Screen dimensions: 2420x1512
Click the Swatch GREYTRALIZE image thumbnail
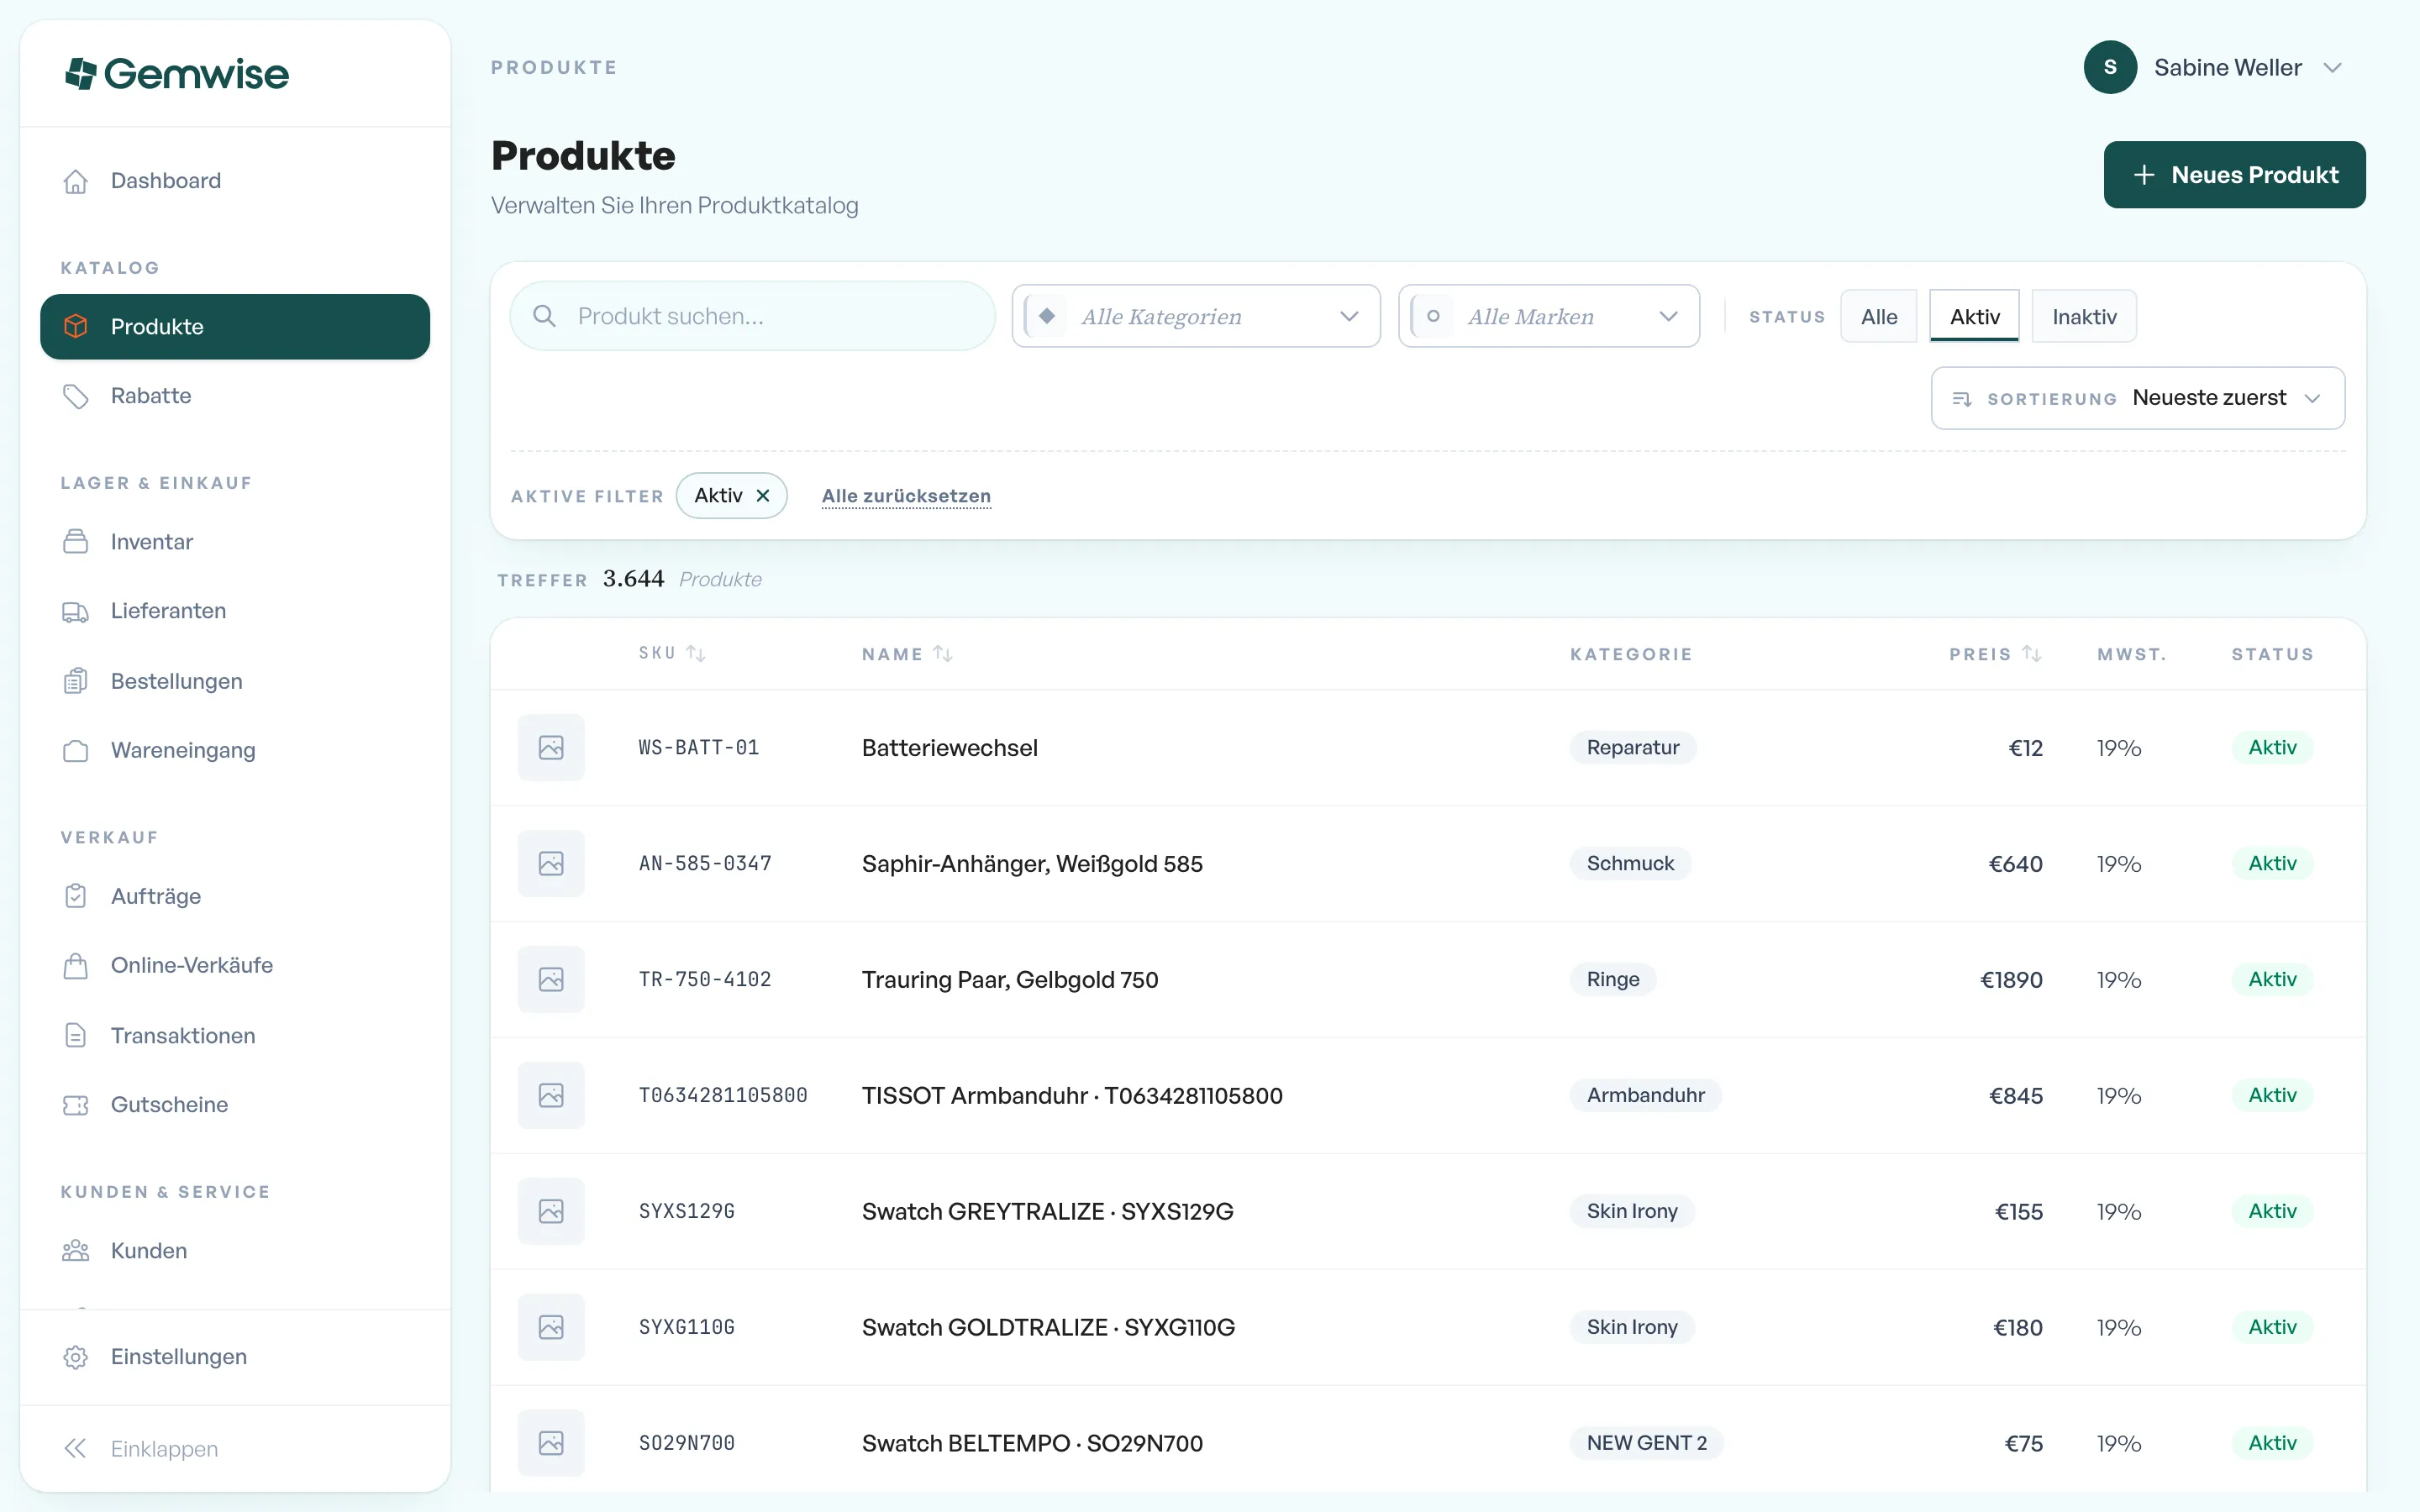(x=551, y=1211)
